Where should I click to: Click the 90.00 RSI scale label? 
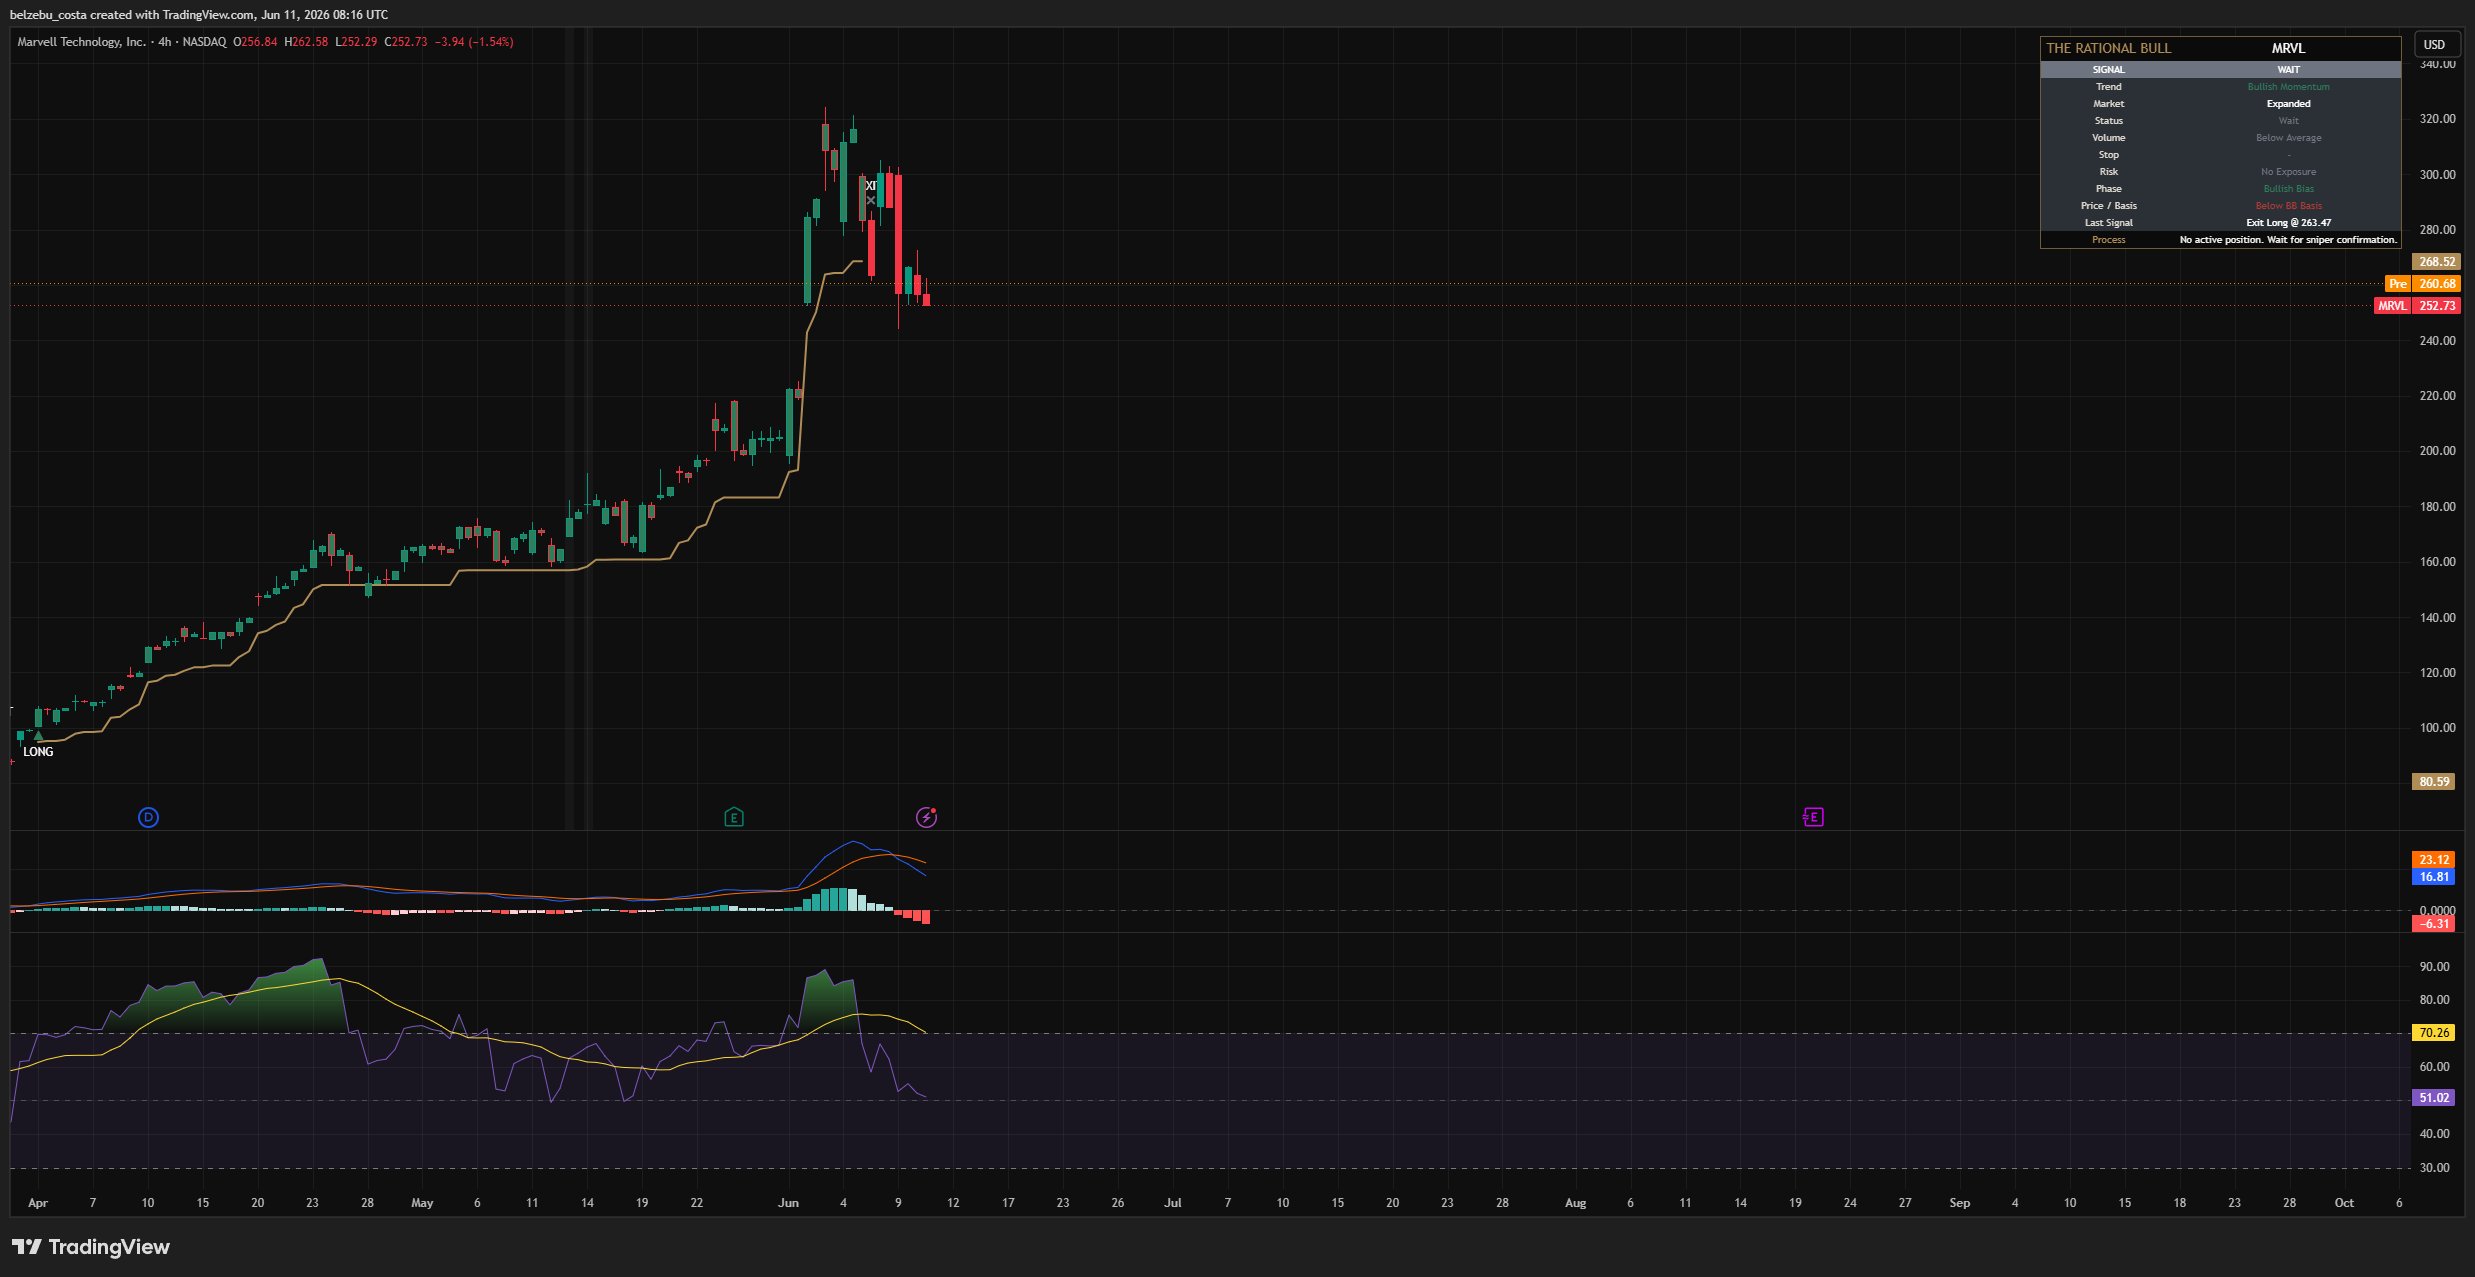click(2434, 967)
